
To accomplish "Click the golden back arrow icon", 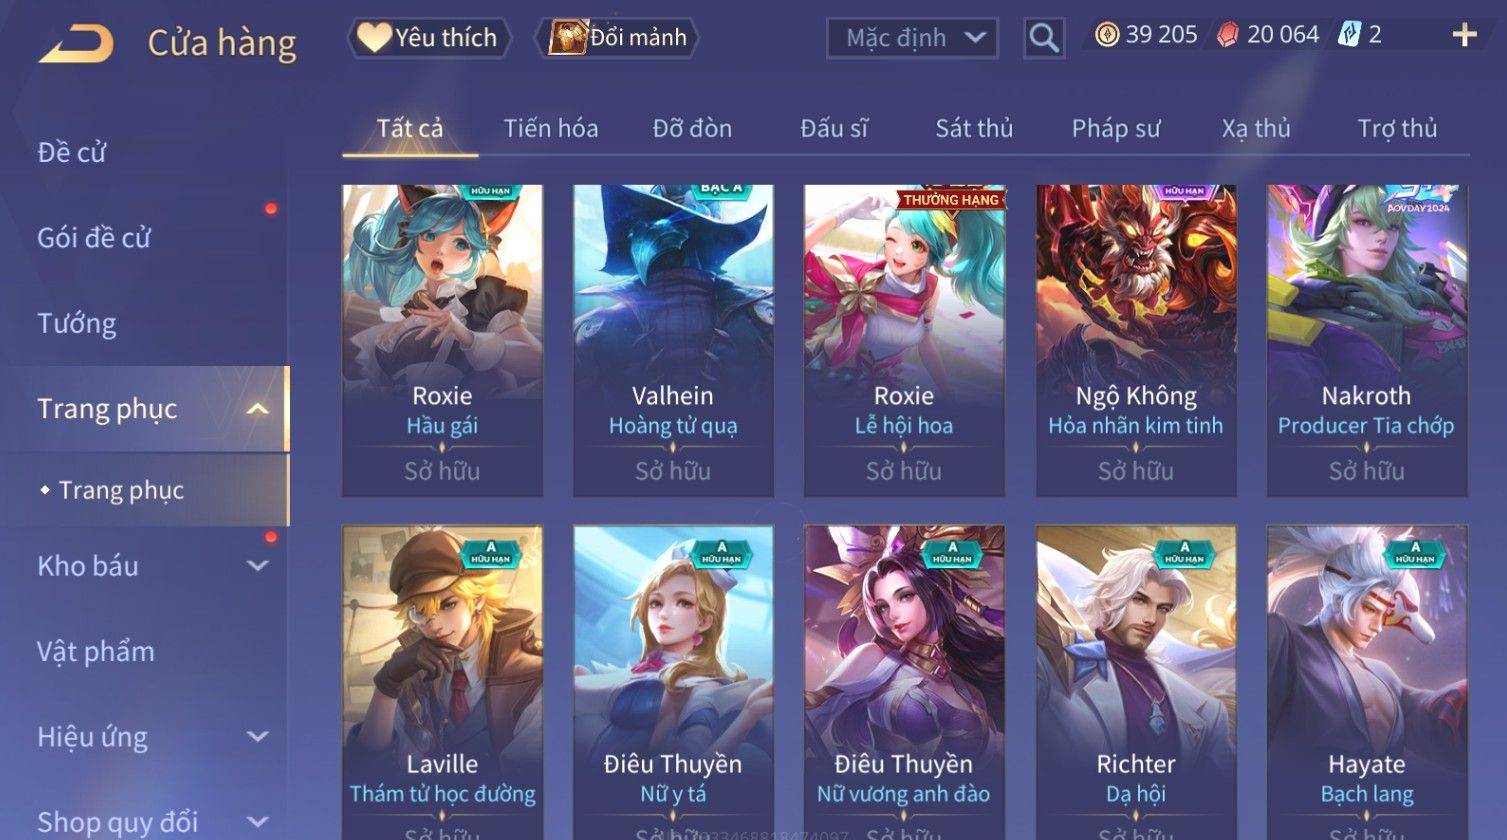I will click(x=76, y=44).
